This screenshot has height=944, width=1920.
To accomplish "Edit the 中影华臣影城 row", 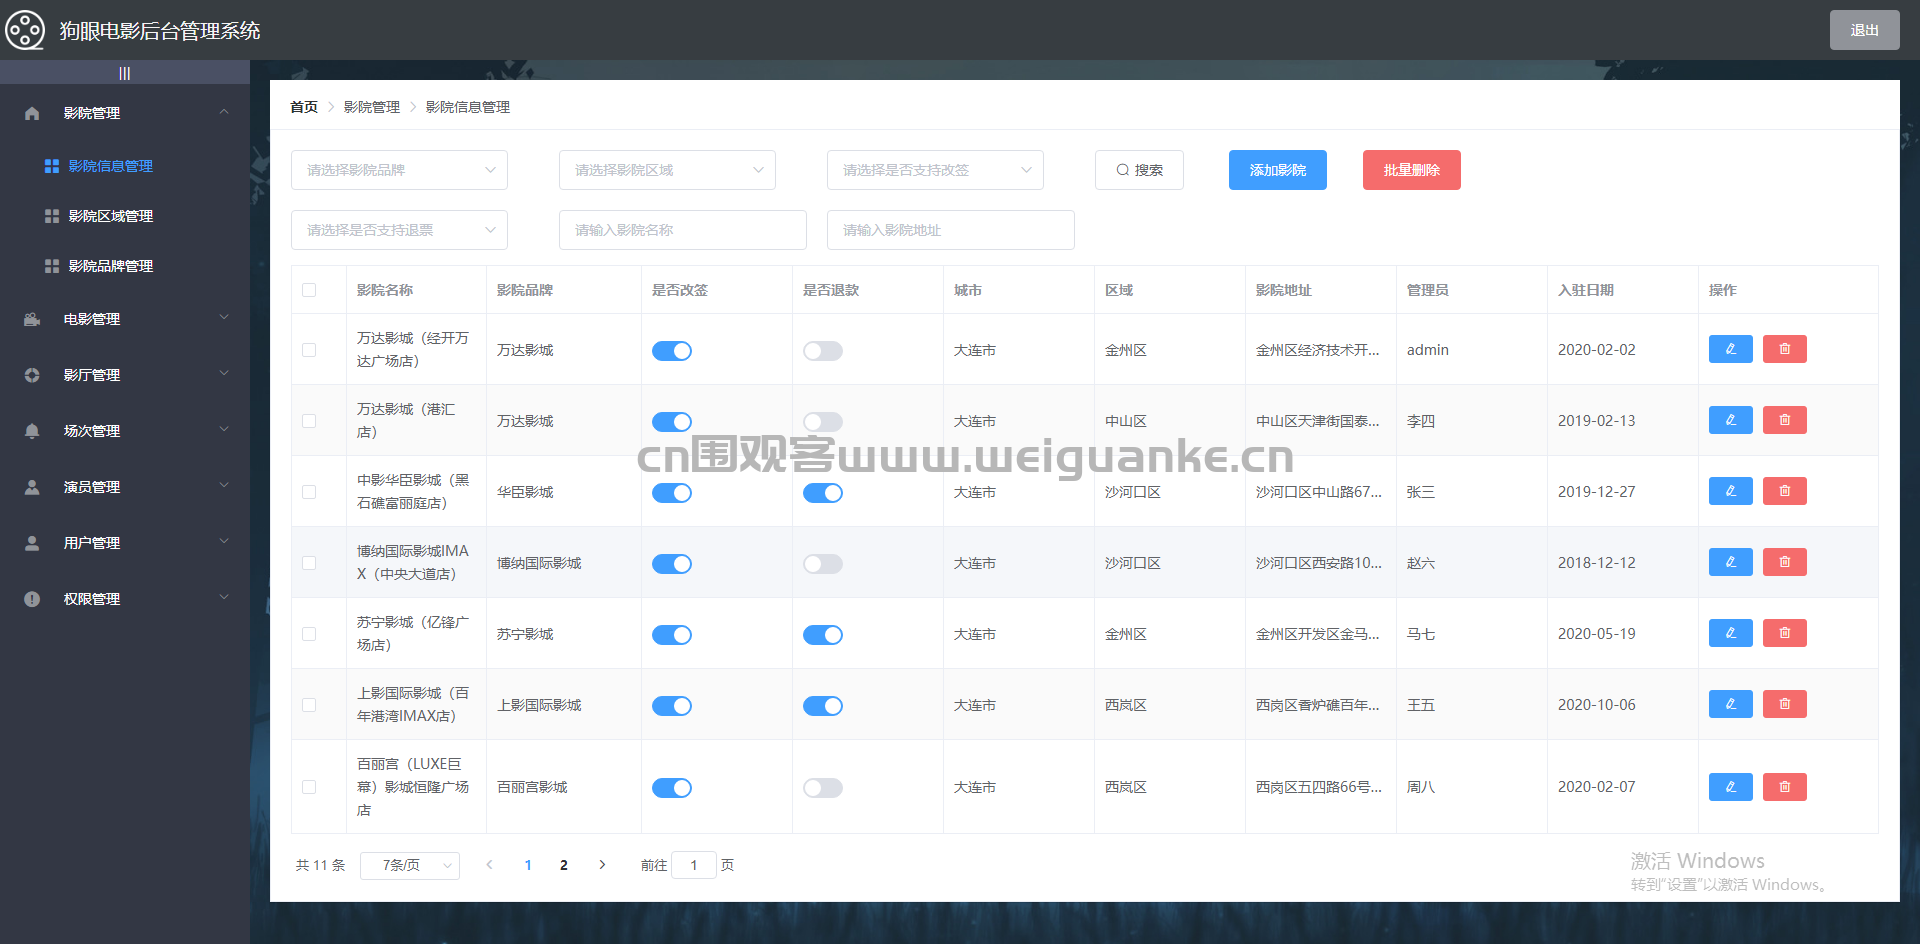I will point(1731,491).
